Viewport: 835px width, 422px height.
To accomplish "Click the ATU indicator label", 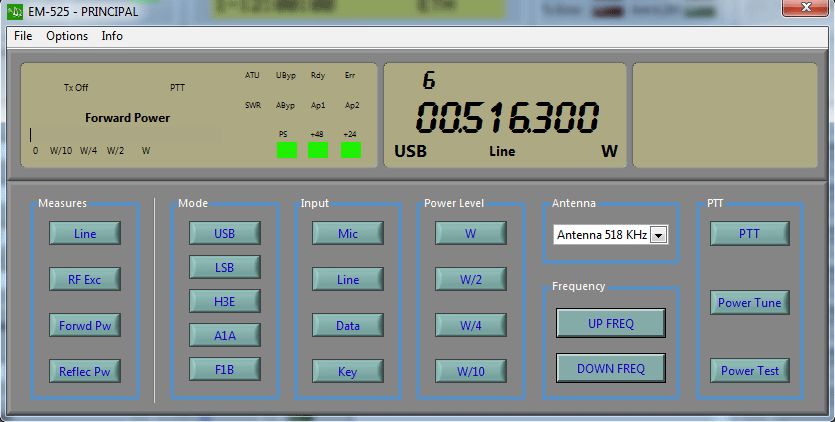I will coord(252,75).
